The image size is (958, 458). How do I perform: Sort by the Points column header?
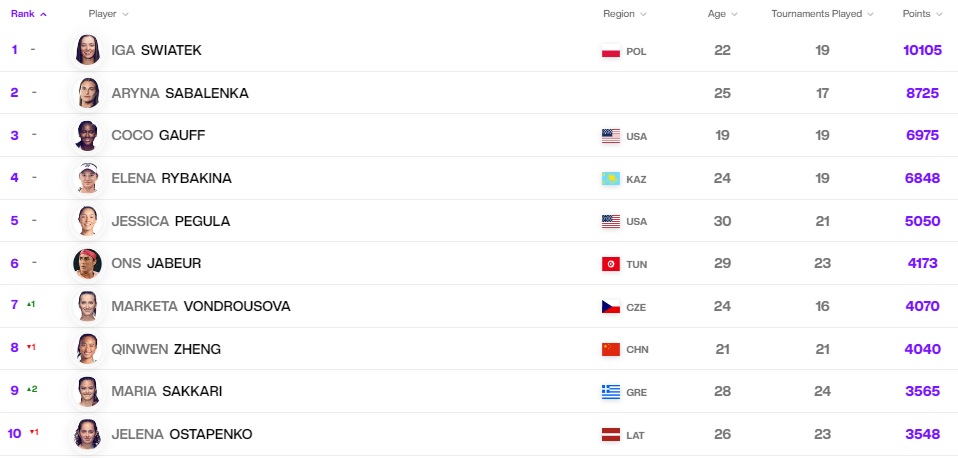point(923,13)
